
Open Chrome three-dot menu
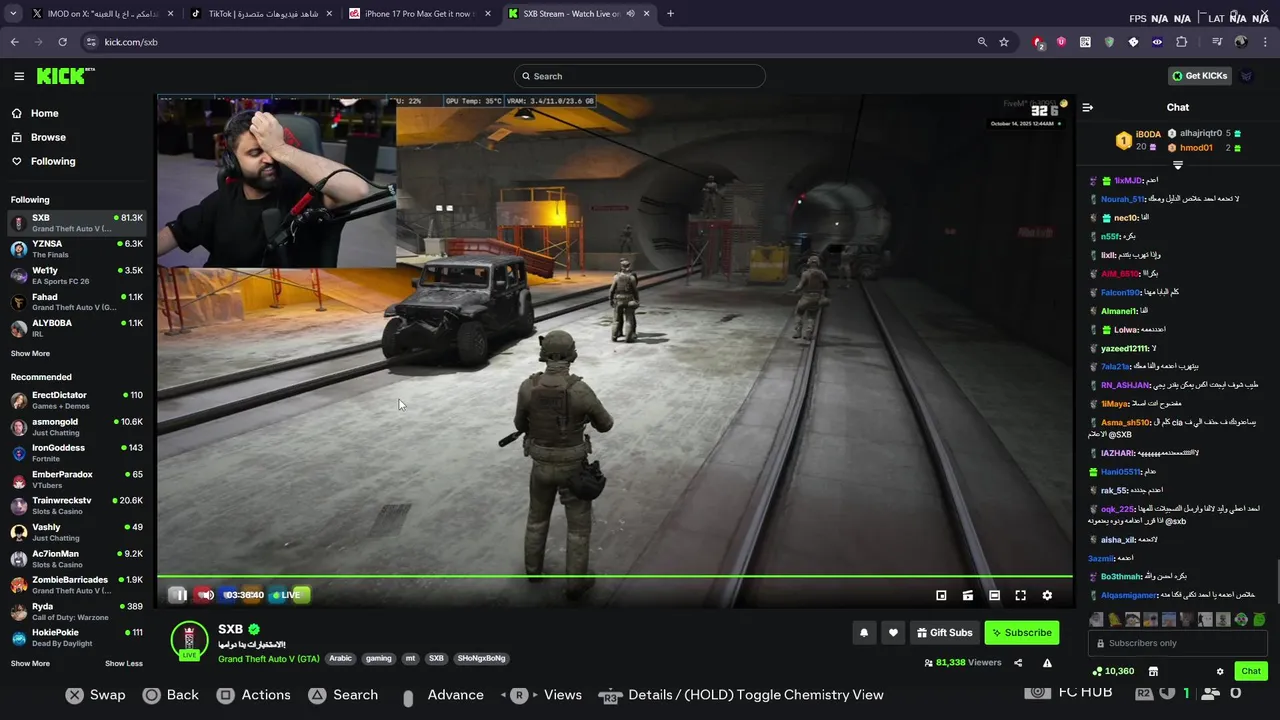click(x=1265, y=42)
